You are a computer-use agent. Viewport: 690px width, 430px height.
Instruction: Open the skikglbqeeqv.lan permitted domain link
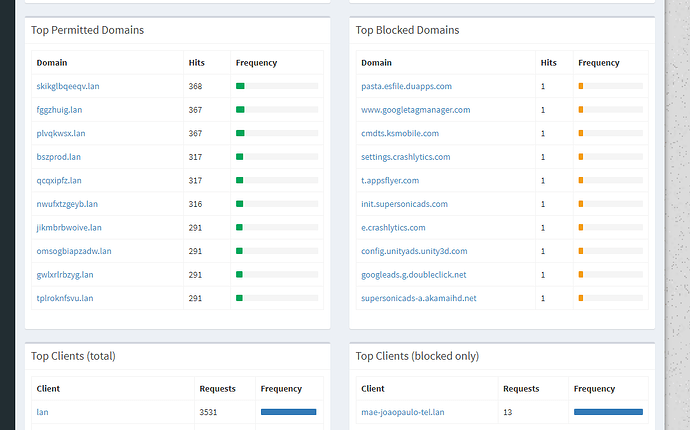[x=68, y=87]
